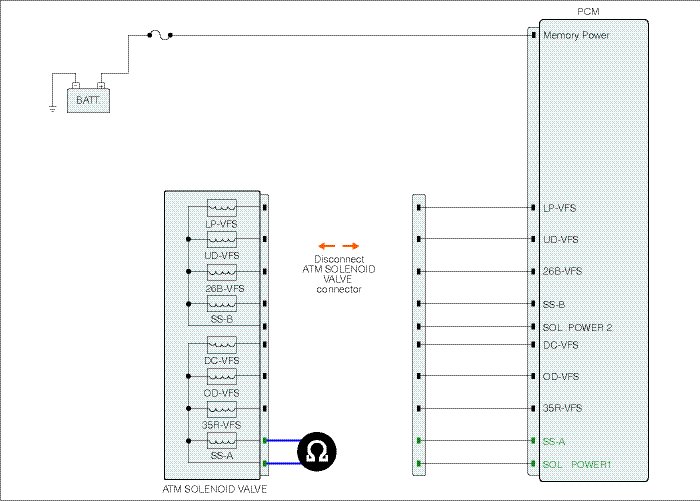Click the UD-VFS label inside the PCM block
This screenshot has width=700, height=501.
tap(561, 240)
